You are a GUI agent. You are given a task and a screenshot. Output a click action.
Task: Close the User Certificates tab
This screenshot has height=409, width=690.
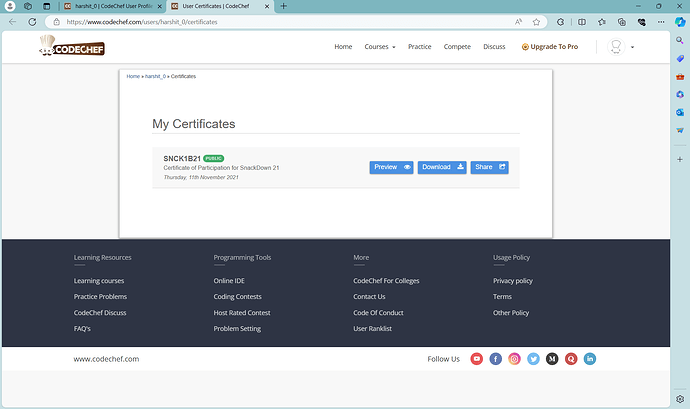pyautogui.click(x=267, y=6)
